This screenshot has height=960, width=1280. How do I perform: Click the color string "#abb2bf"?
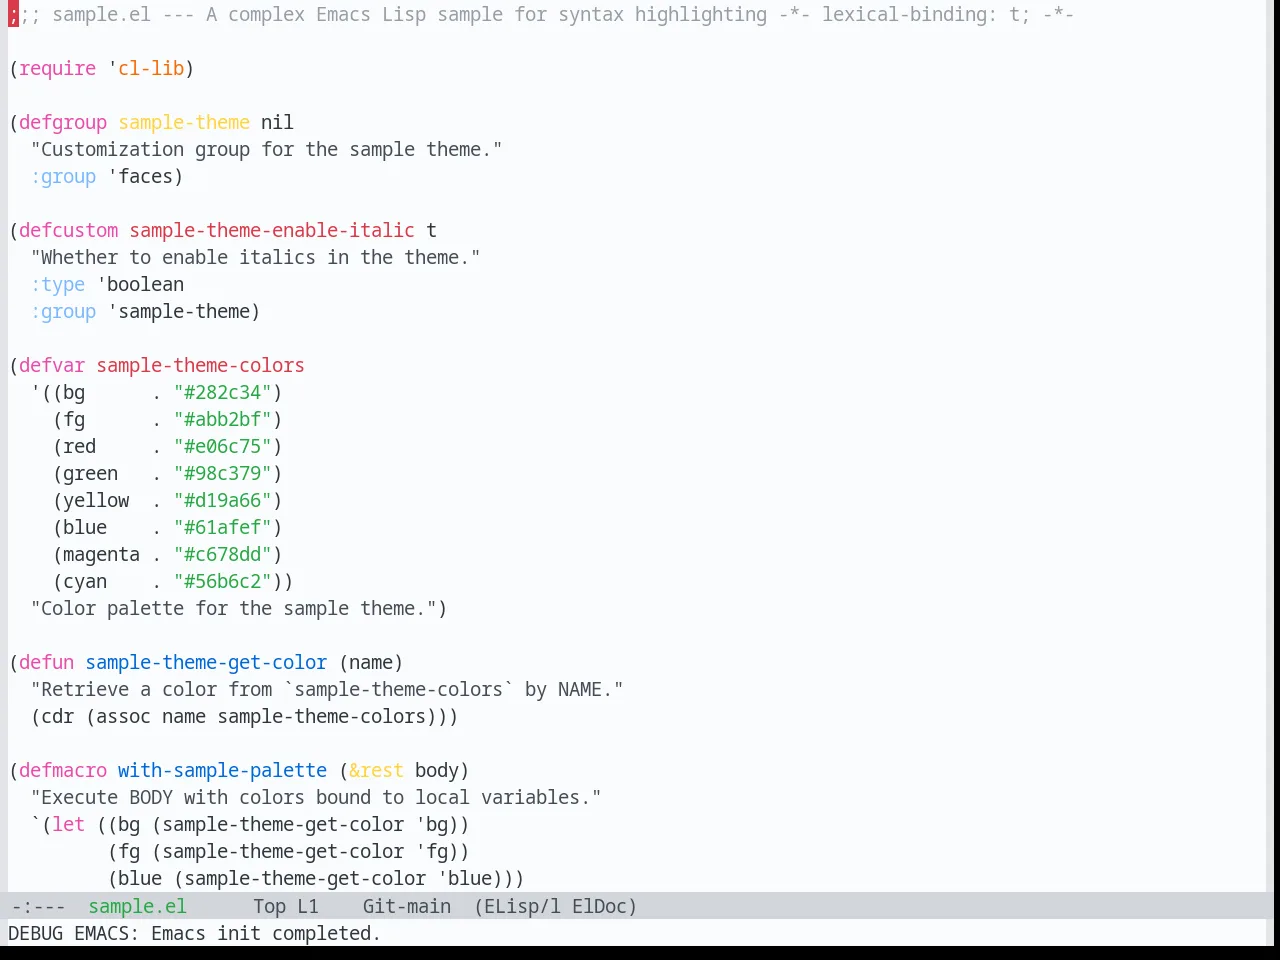point(223,419)
